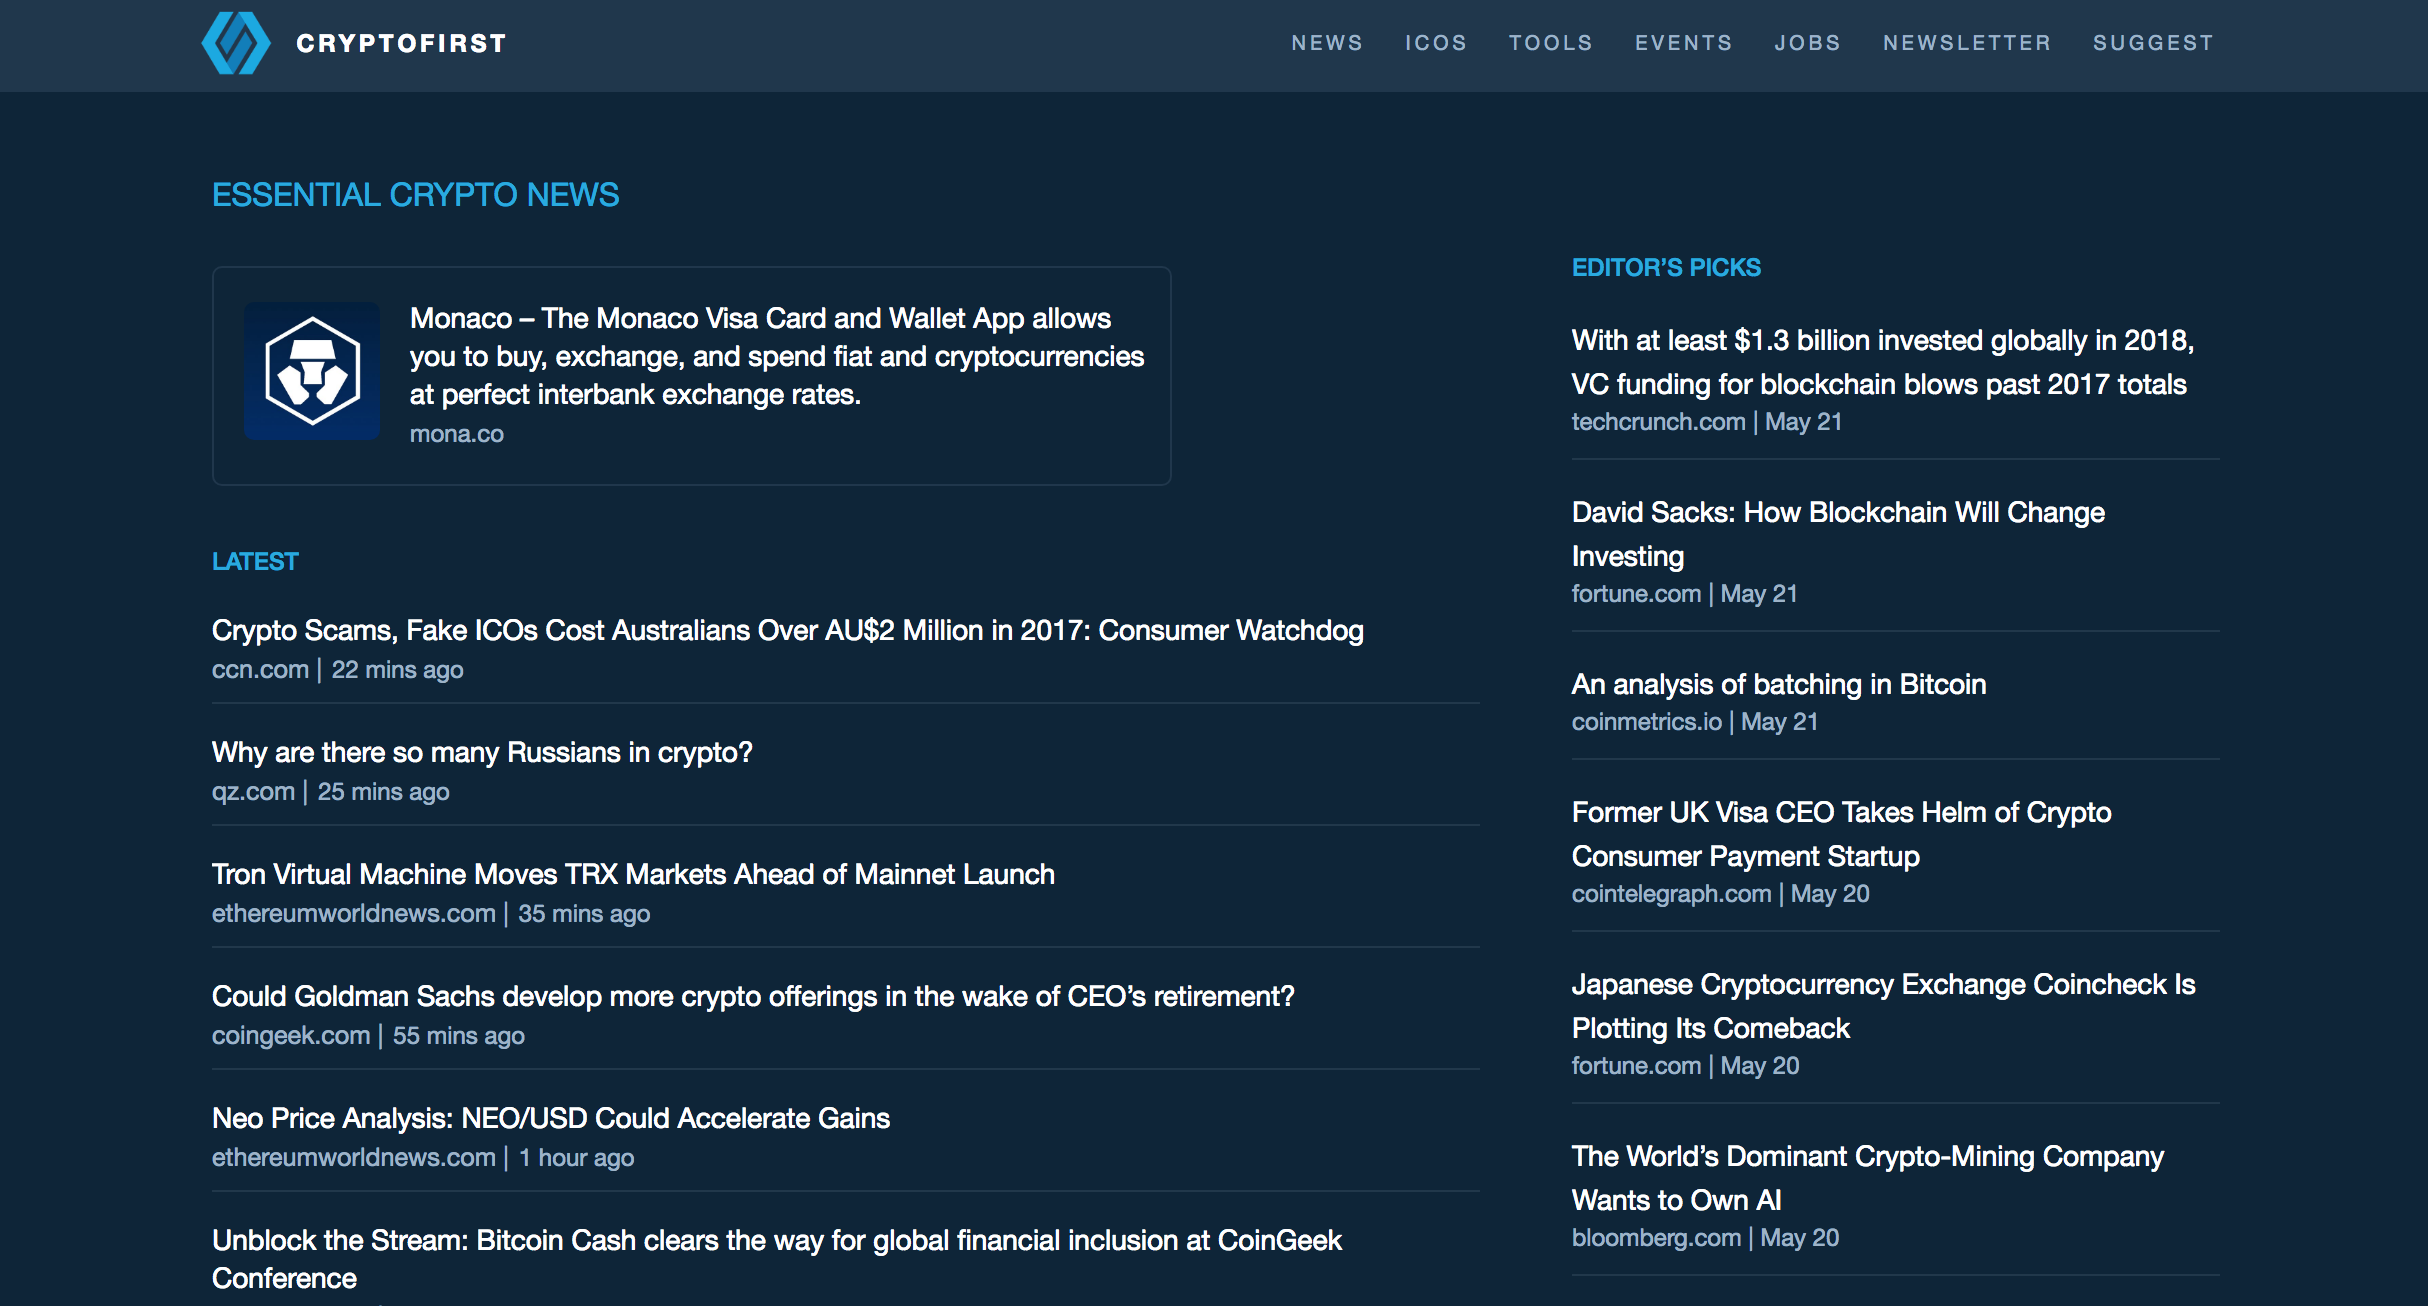The height and width of the screenshot is (1306, 2428).
Task: Click the Monaco shield logo thumbnail
Action: [x=312, y=371]
